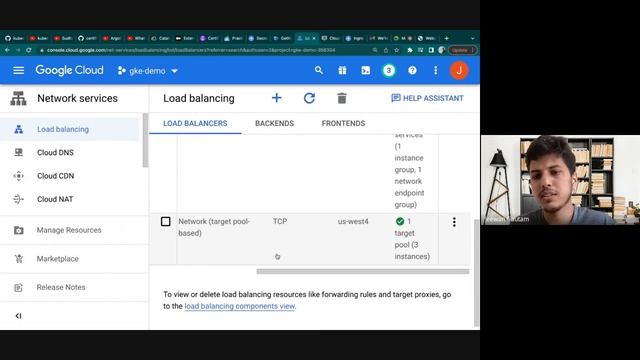The image size is (640, 360).
Task: Open the main navigation hamburger menu
Action: (x=18, y=71)
